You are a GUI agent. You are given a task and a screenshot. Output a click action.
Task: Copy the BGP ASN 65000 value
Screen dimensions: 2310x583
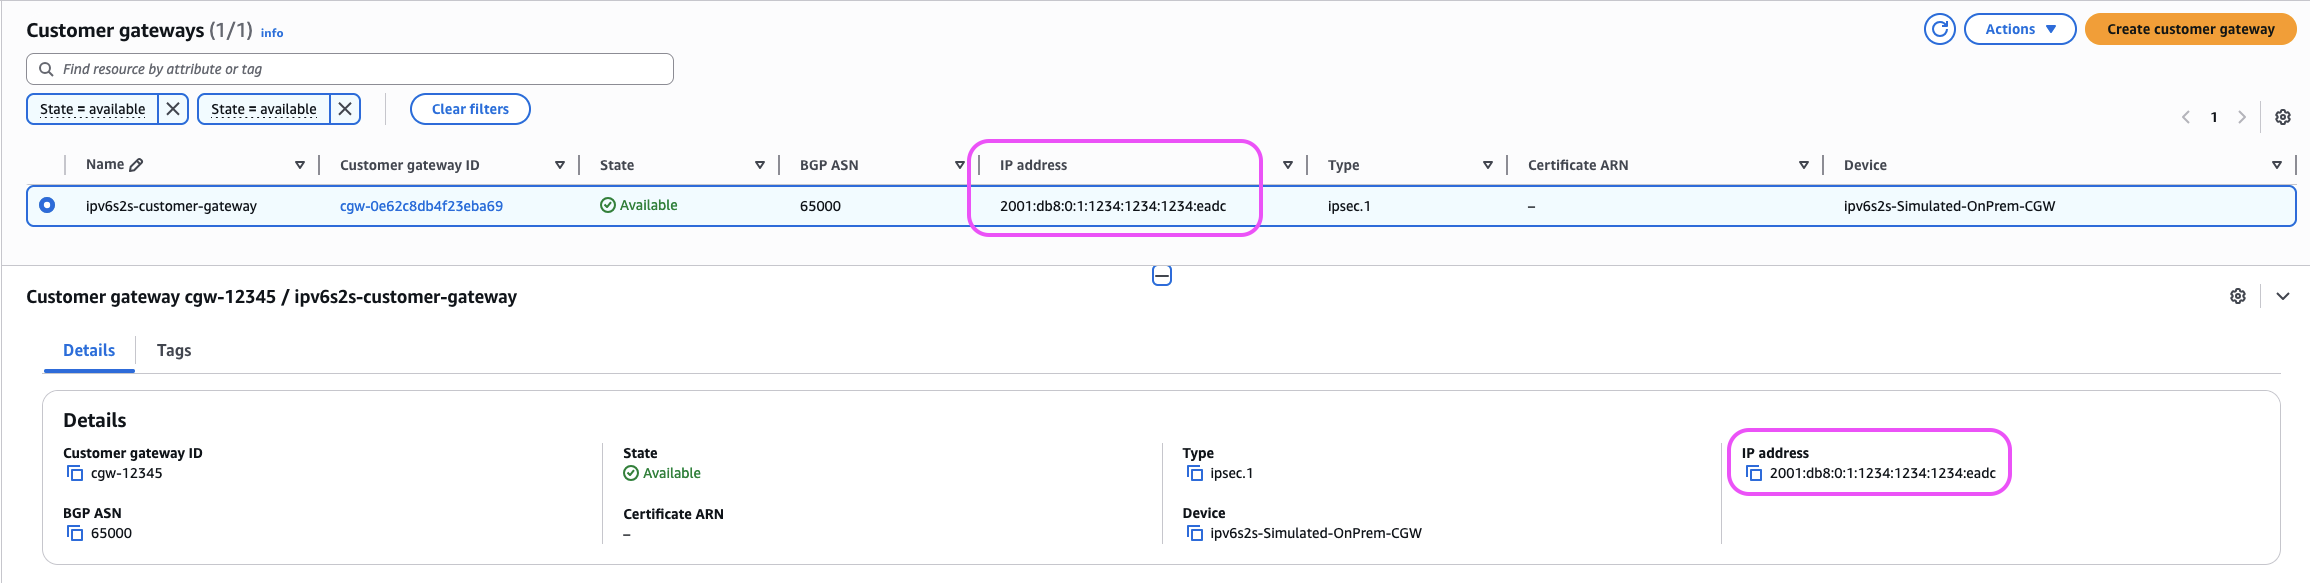click(75, 533)
